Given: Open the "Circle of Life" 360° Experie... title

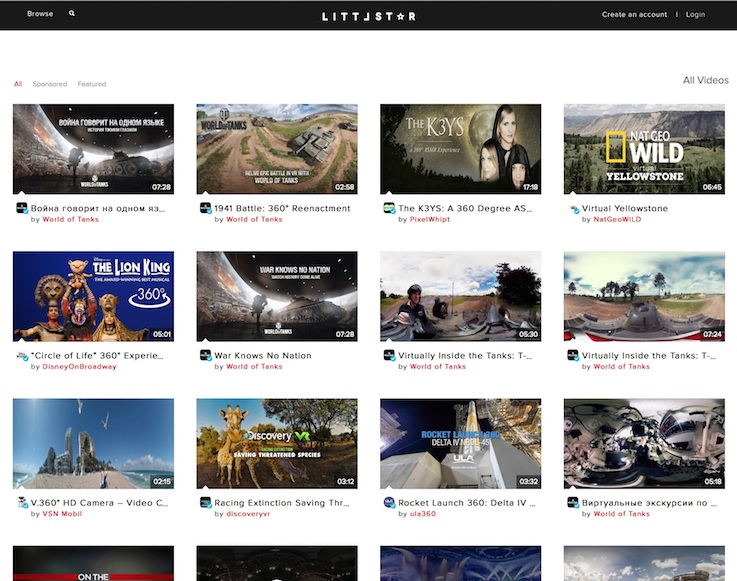Looking at the screenshot, I should [97, 355].
